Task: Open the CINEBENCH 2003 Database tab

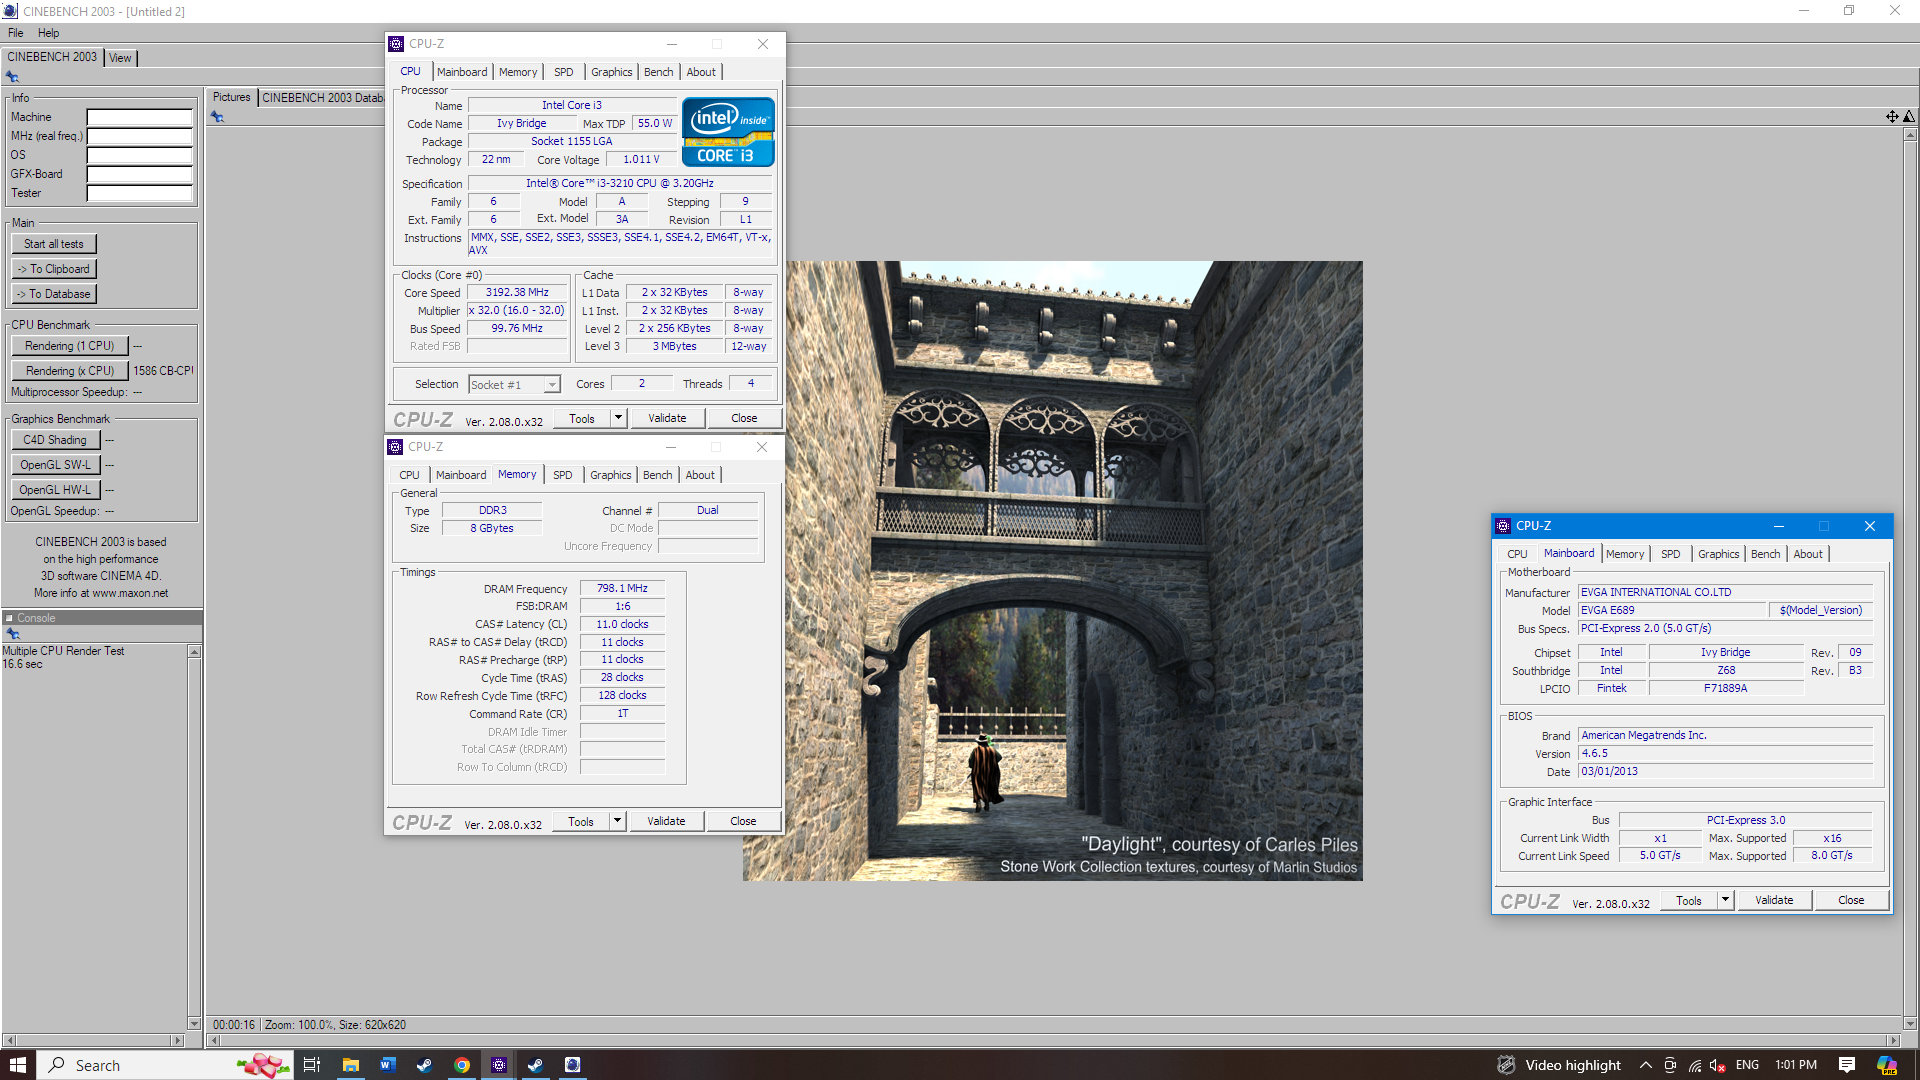Action: (x=322, y=98)
